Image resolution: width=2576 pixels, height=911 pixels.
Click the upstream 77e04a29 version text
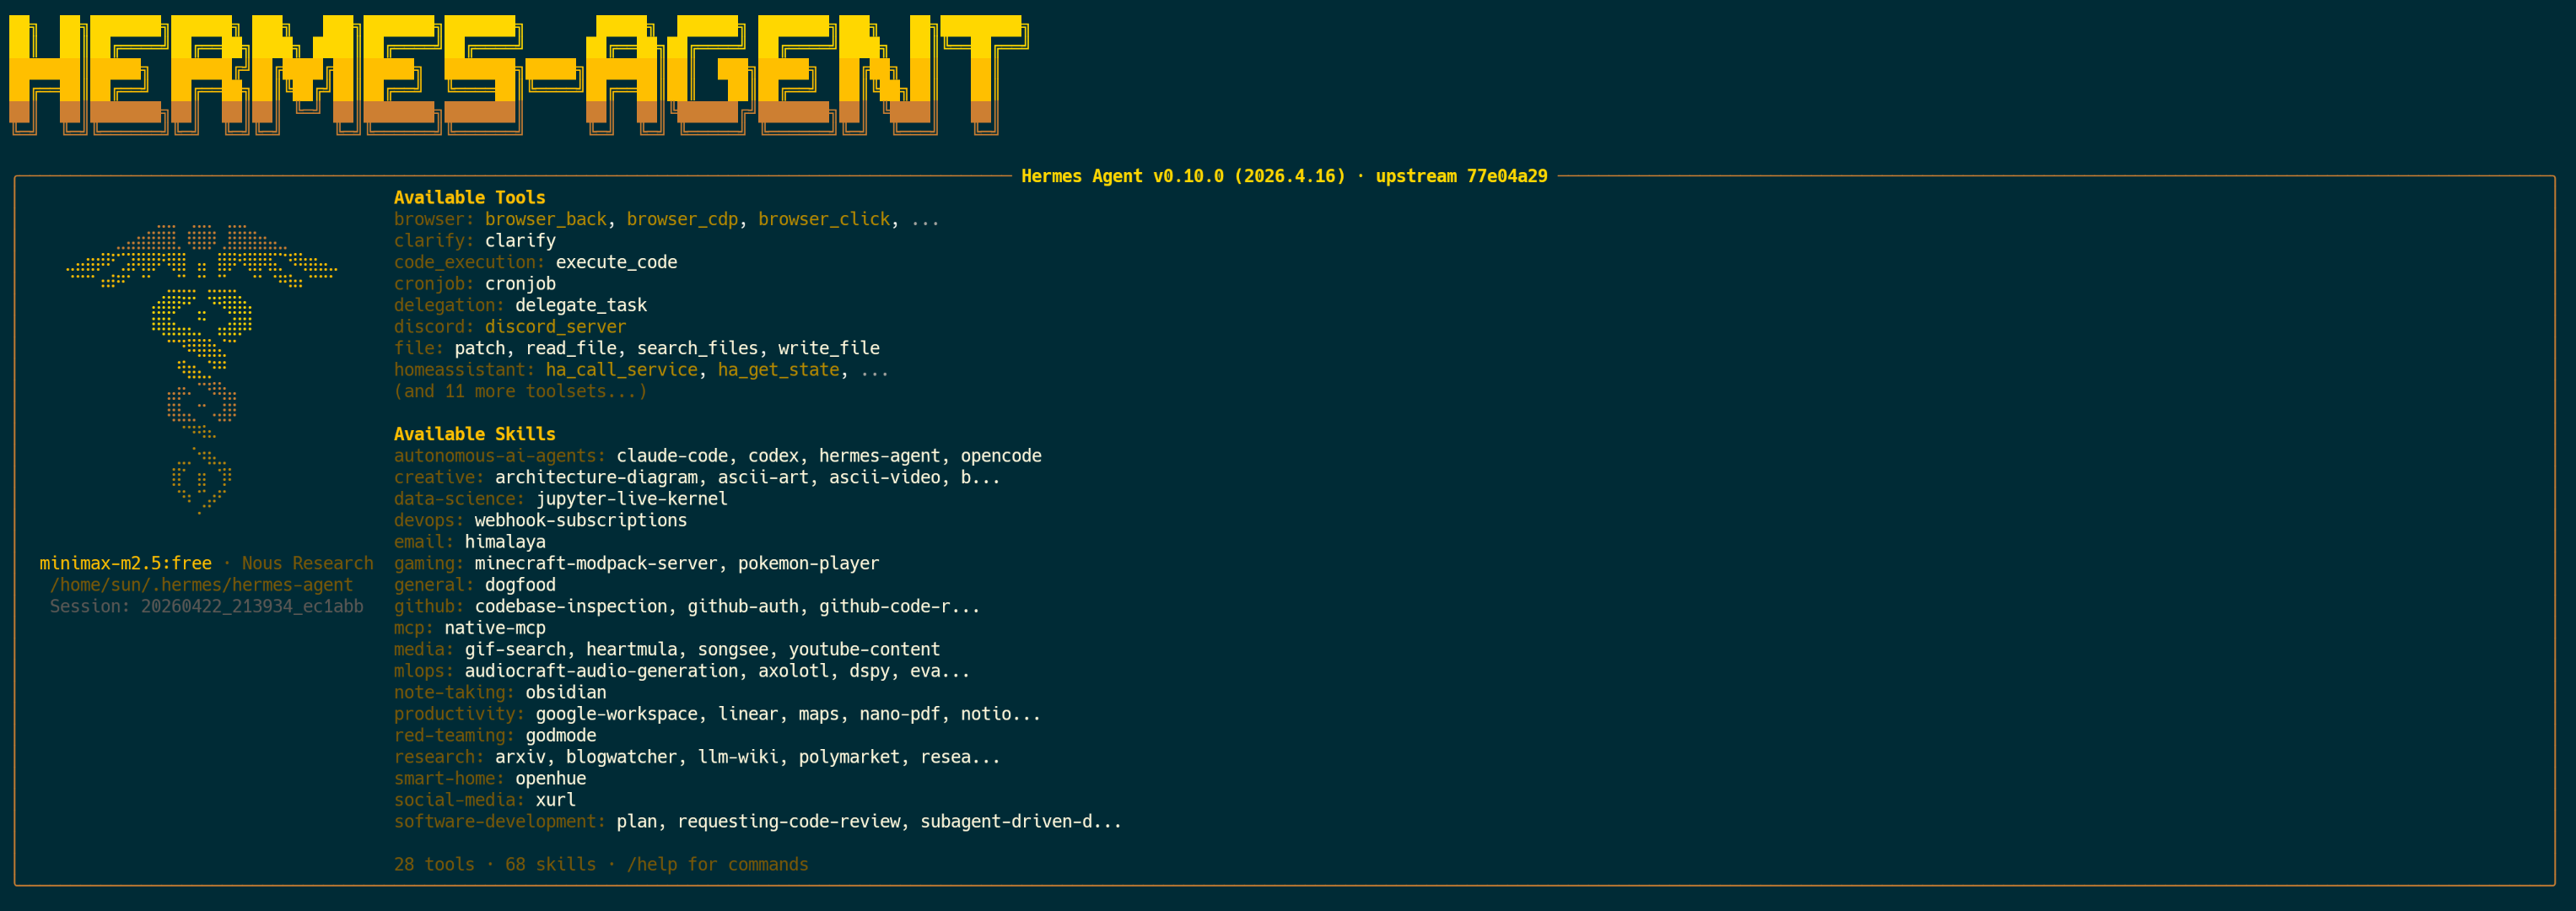pyautogui.click(x=1460, y=177)
